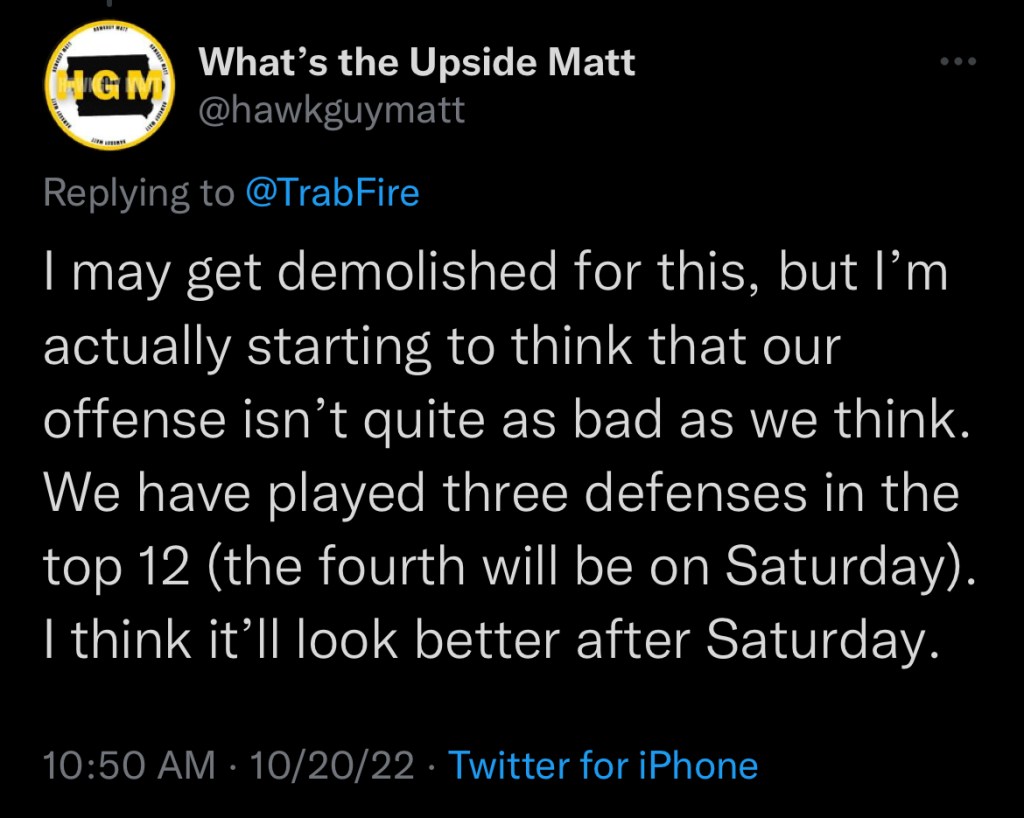Screen dimensions: 1024x818
Task: Click the display name What's the Upside Matt
Action: pyautogui.click(x=417, y=64)
